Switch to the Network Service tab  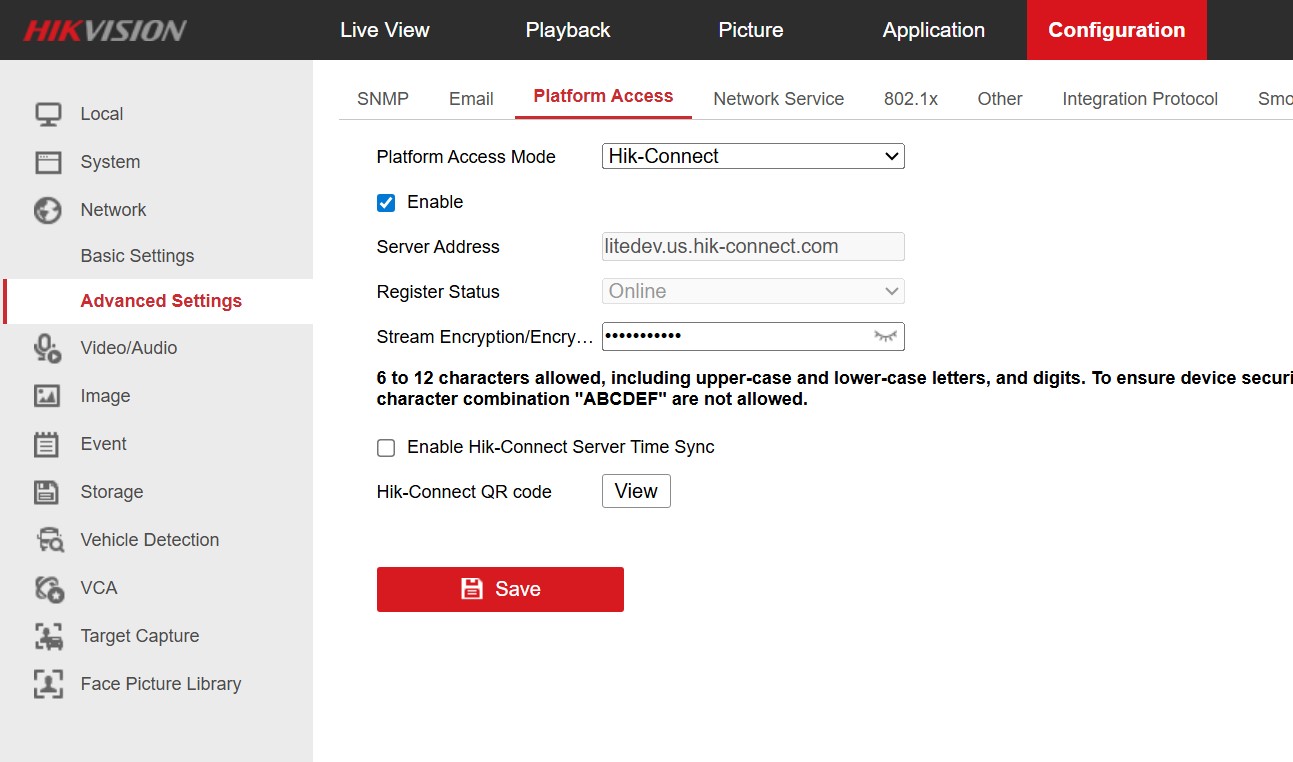(778, 99)
